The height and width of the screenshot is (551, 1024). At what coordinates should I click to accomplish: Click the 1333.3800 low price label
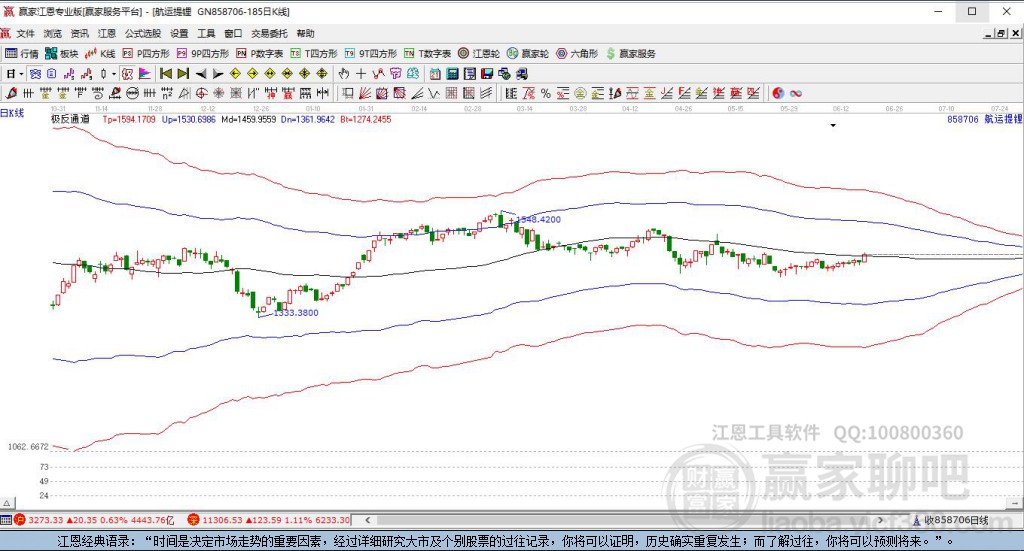[296, 313]
